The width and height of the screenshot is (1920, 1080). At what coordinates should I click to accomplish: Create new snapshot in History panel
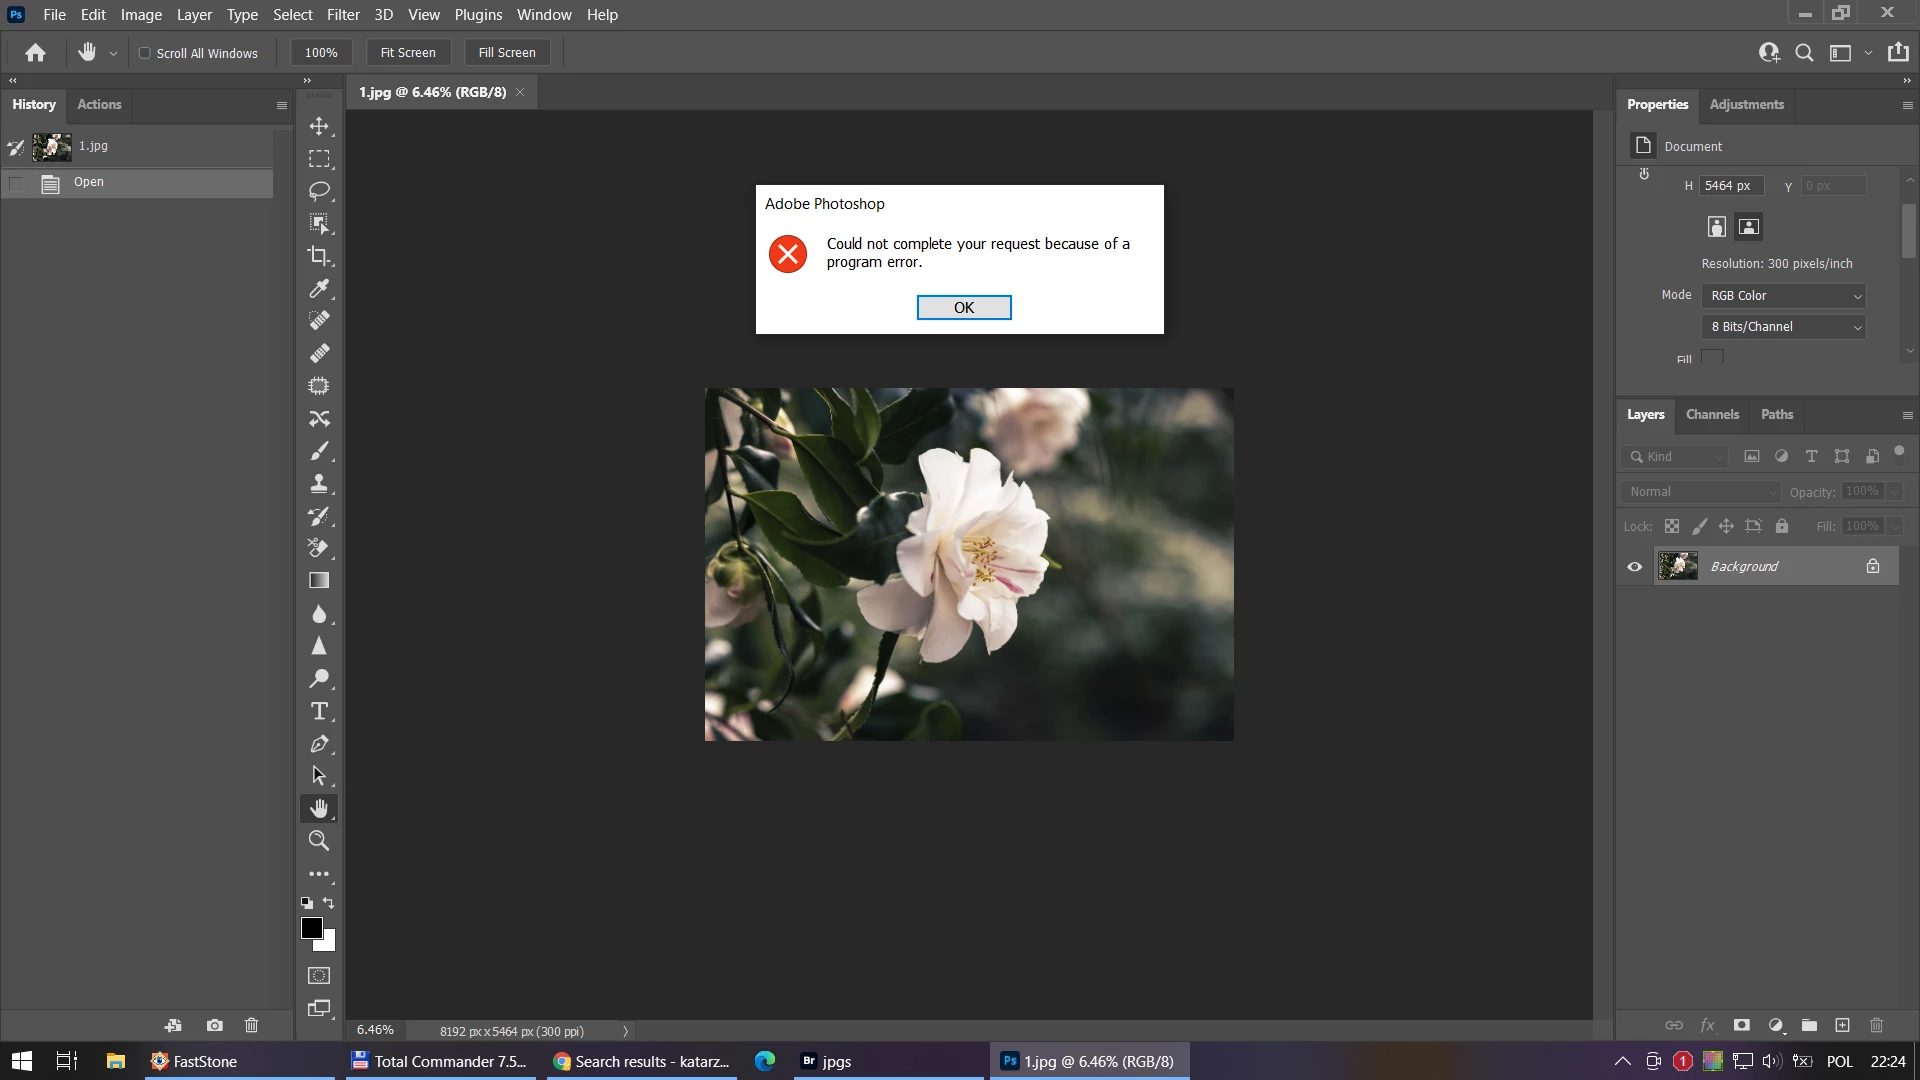[x=215, y=1025]
